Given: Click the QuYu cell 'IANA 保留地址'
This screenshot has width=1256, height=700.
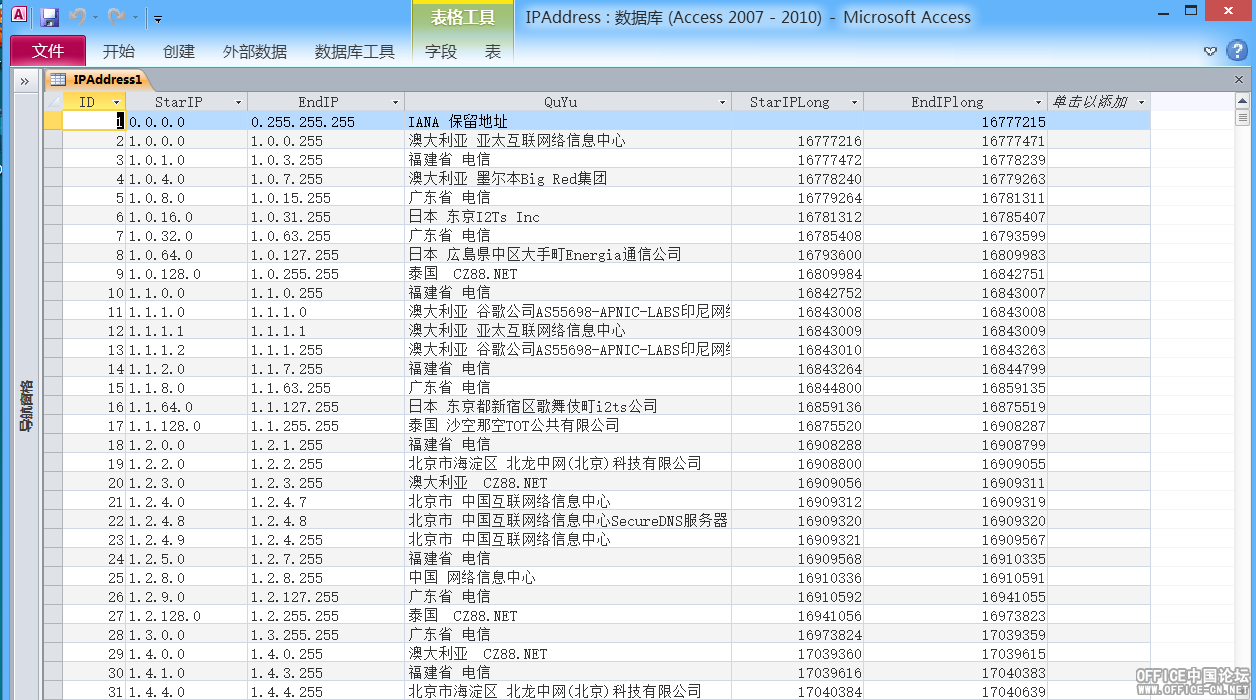Looking at the screenshot, I should [x=568, y=121].
